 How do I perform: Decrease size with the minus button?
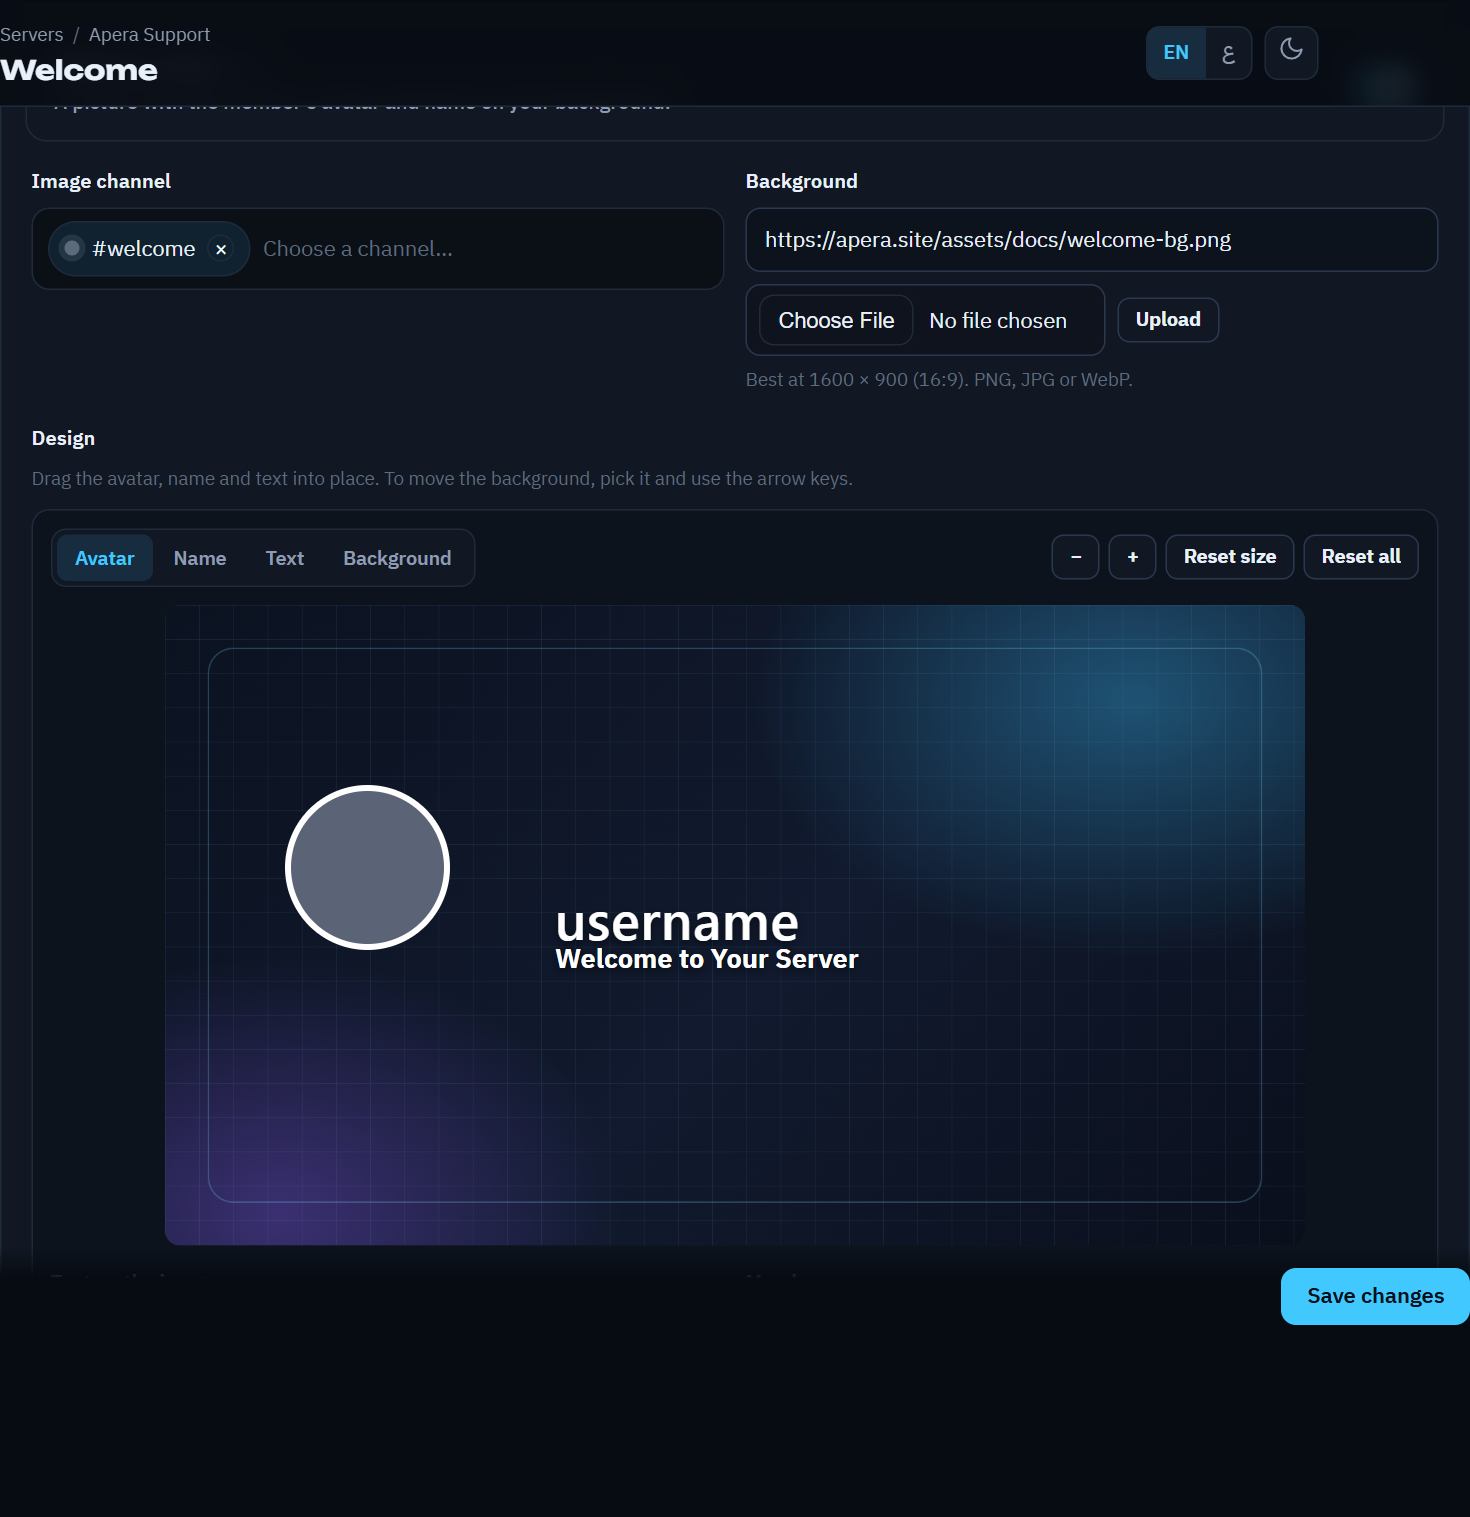click(x=1076, y=557)
